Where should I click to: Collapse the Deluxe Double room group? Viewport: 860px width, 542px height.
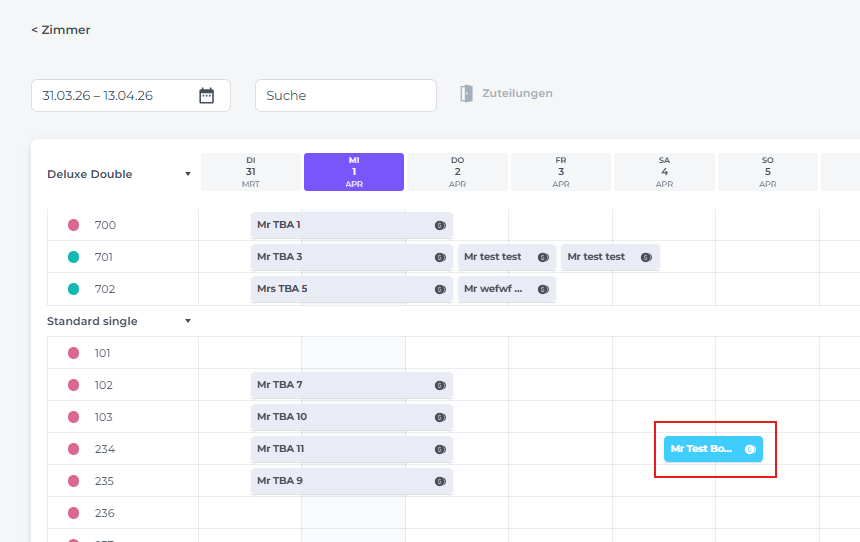click(x=187, y=174)
